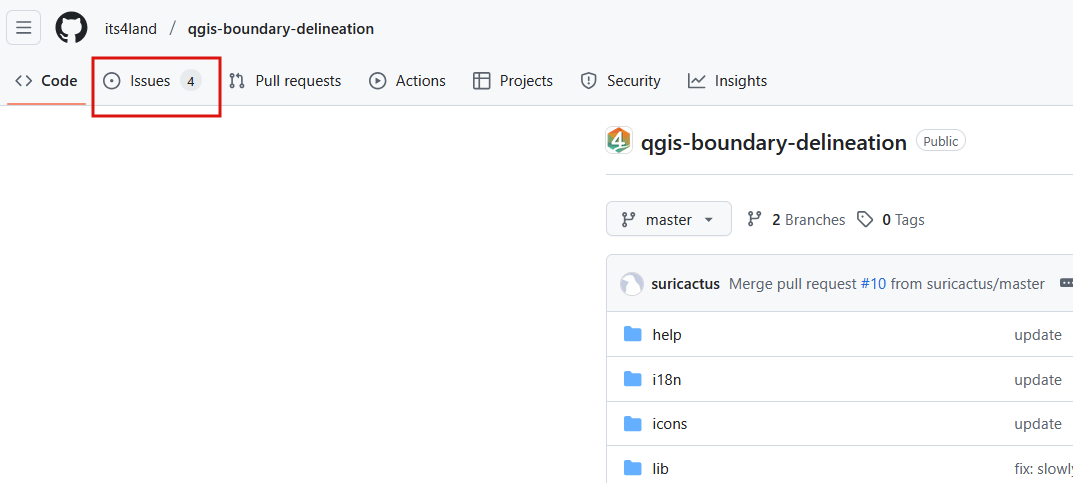
Task: Click the i18n folder icon
Action: click(x=633, y=379)
